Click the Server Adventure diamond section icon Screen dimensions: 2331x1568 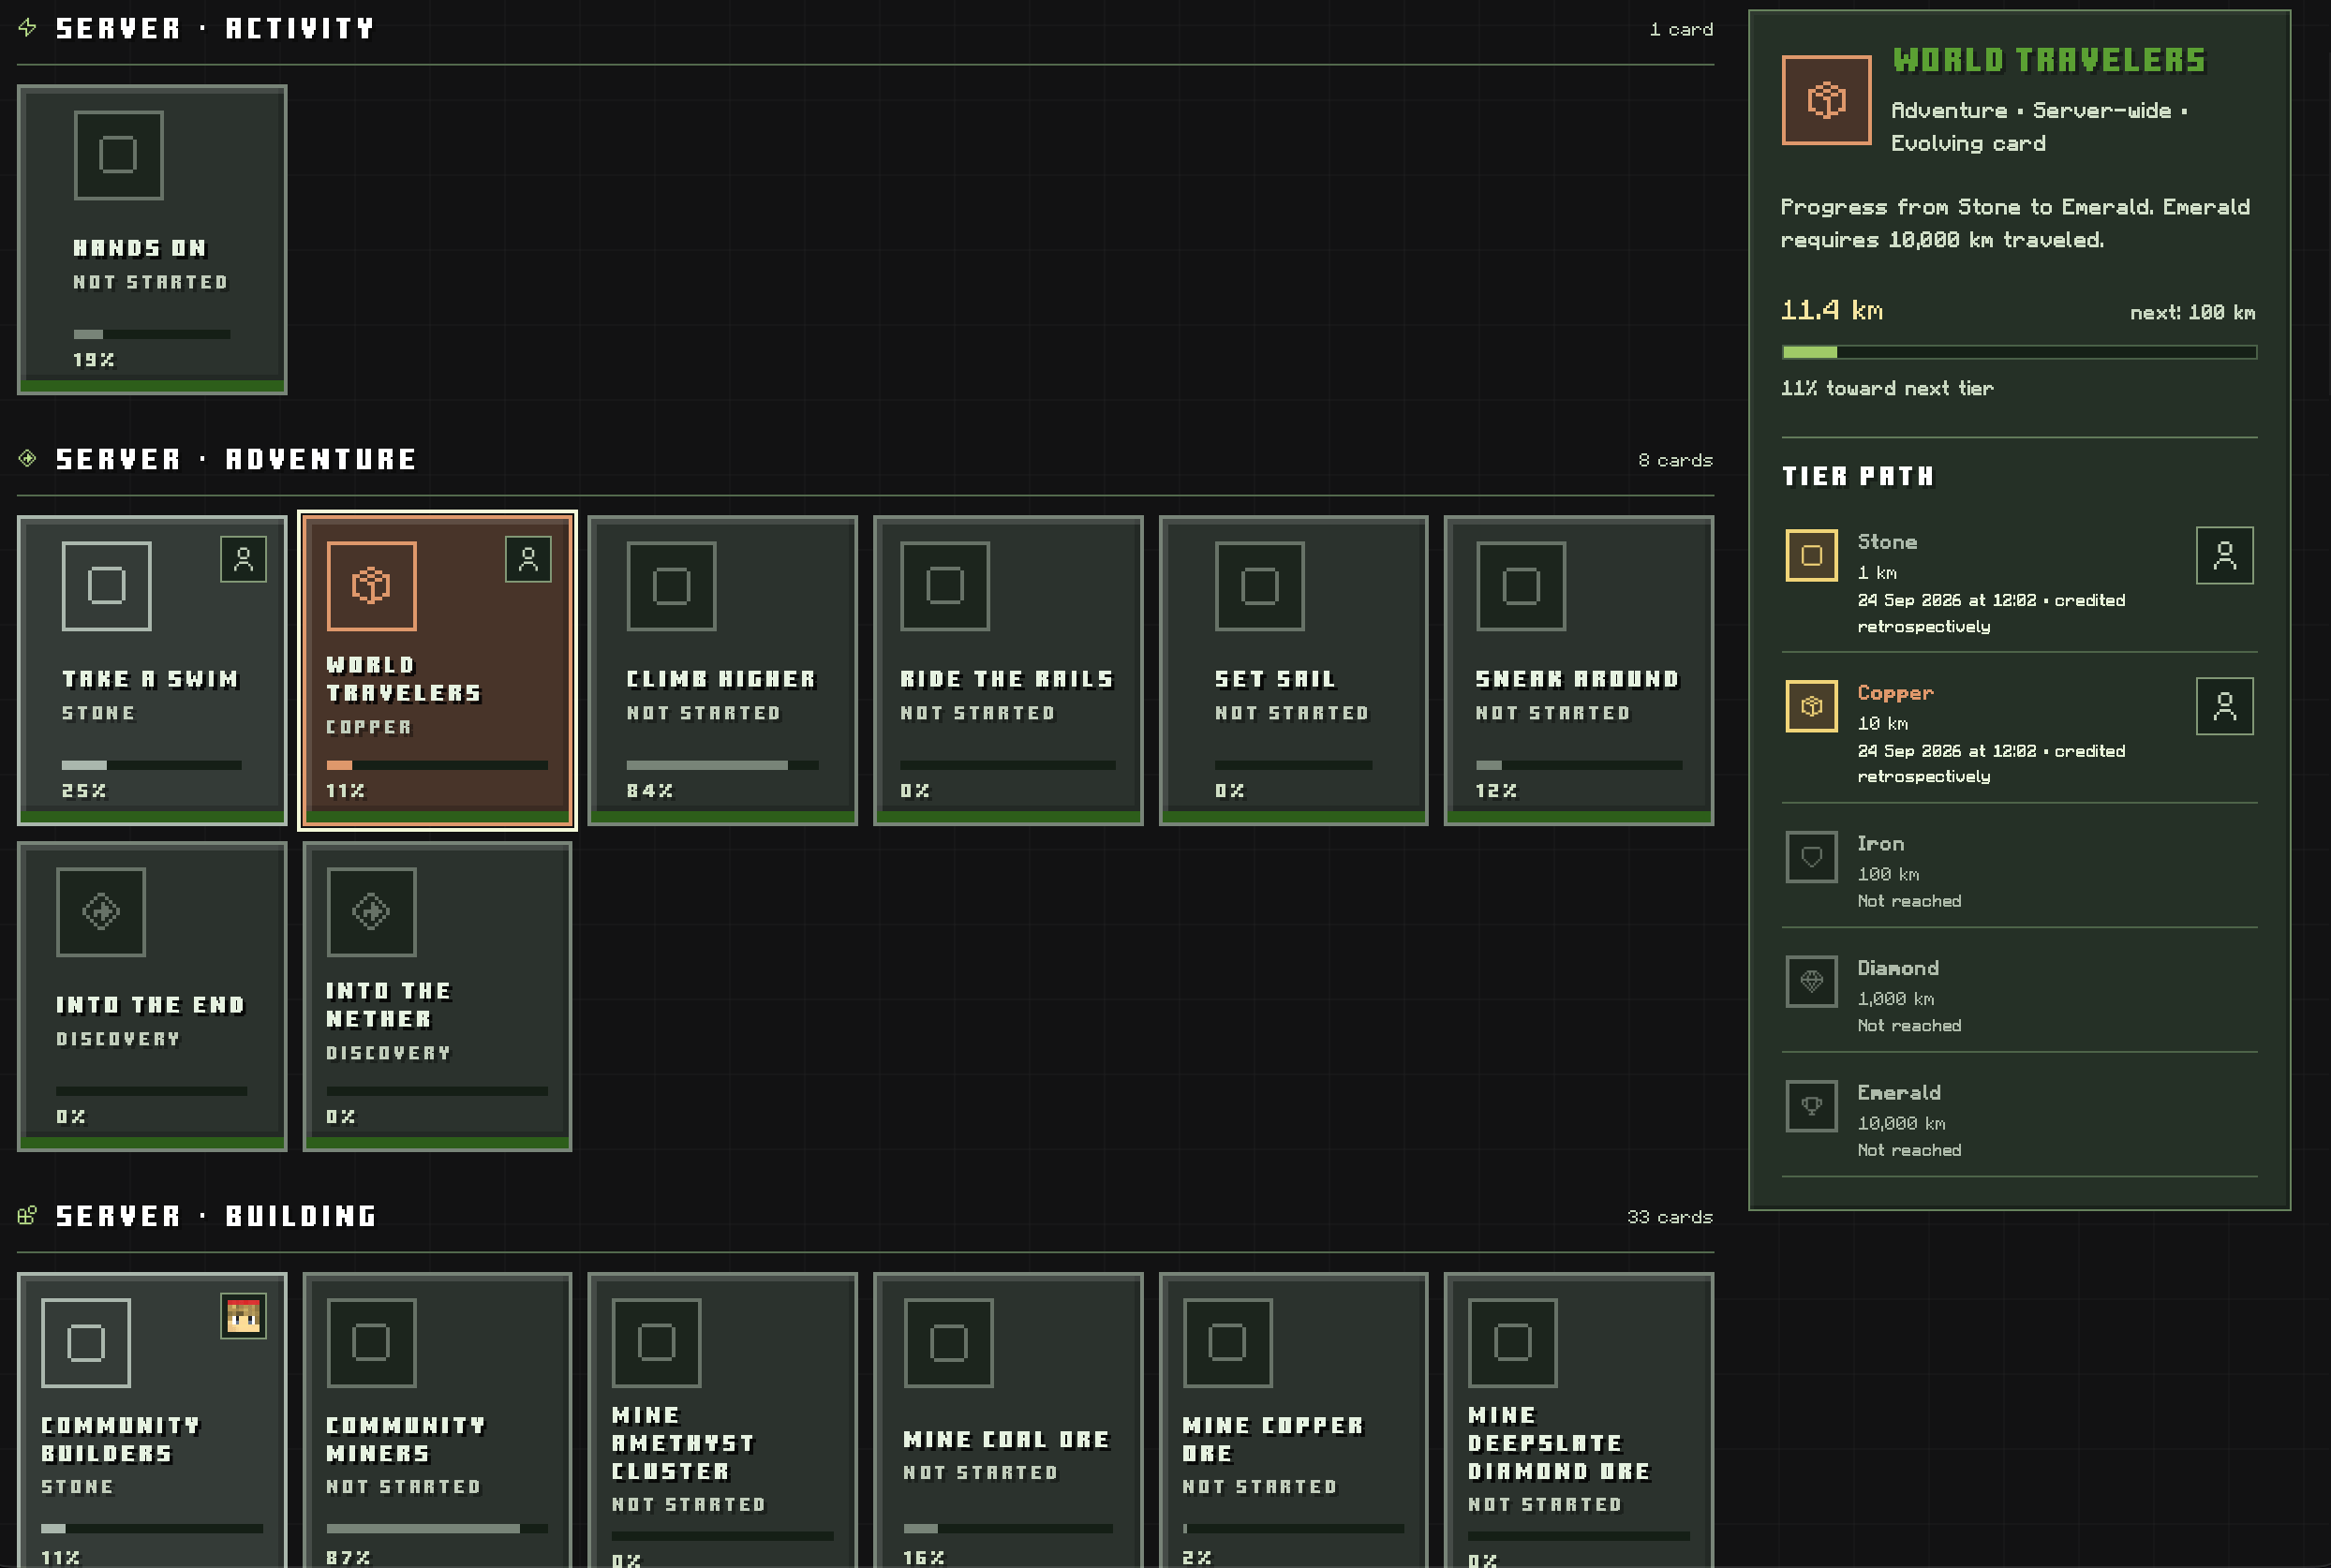pos(27,458)
